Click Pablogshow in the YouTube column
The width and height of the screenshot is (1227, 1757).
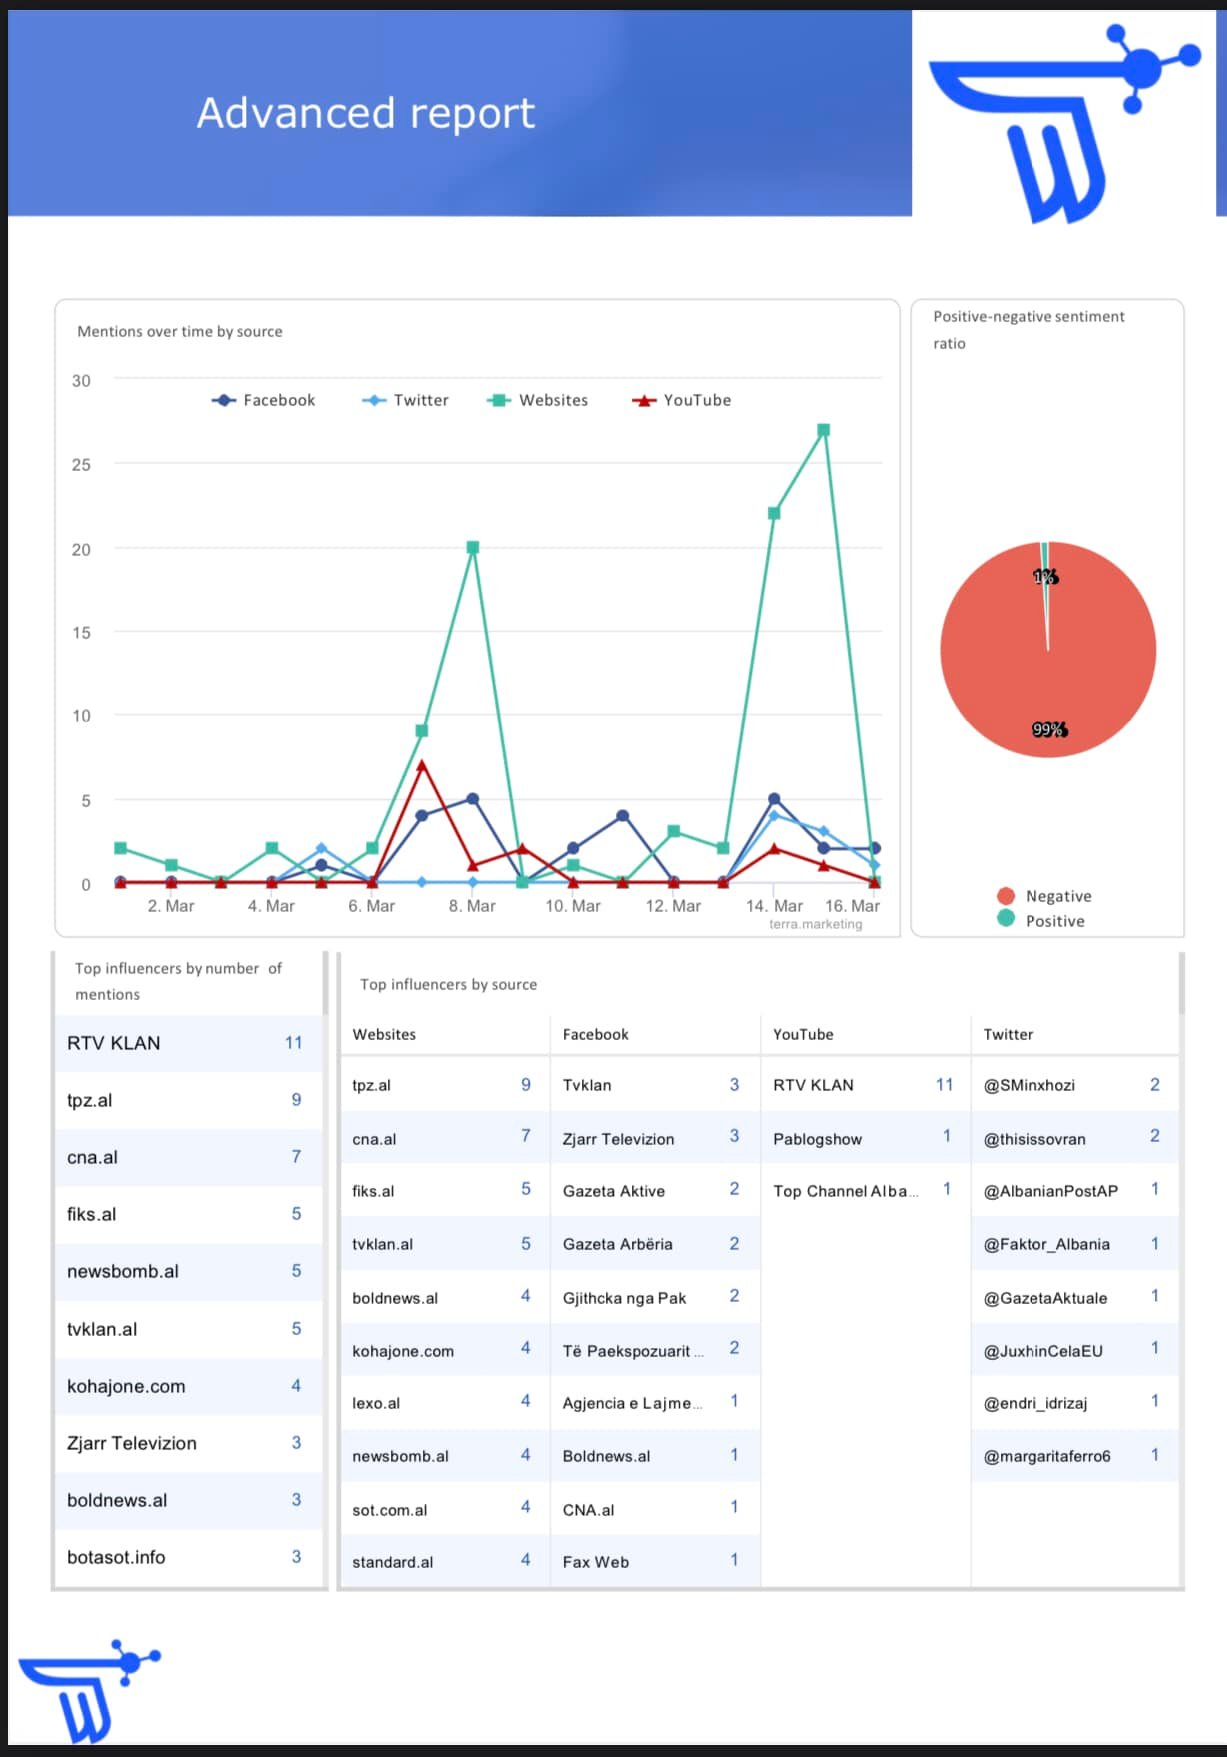point(817,1139)
